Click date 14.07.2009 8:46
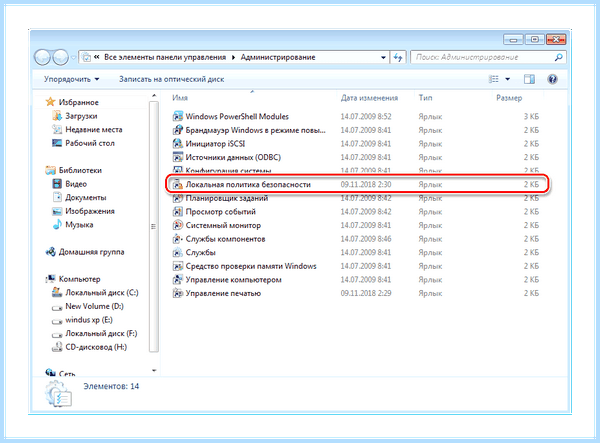The height and width of the screenshot is (443, 600). [x=366, y=239]
